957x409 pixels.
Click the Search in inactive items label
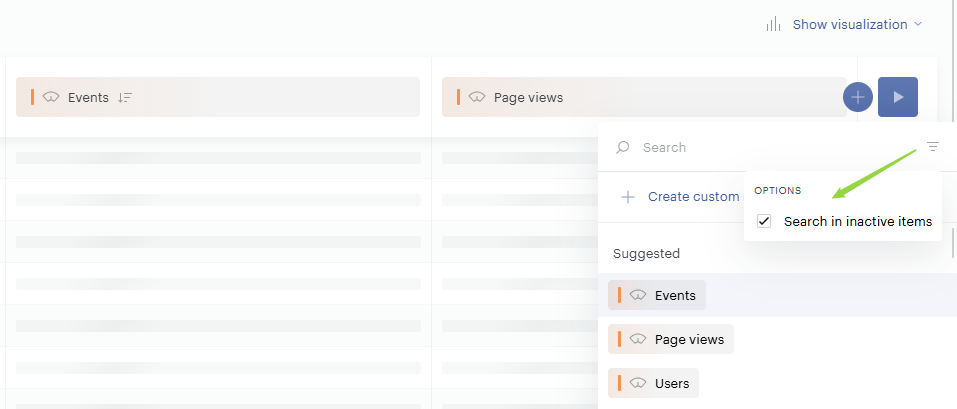pos(858,222)
